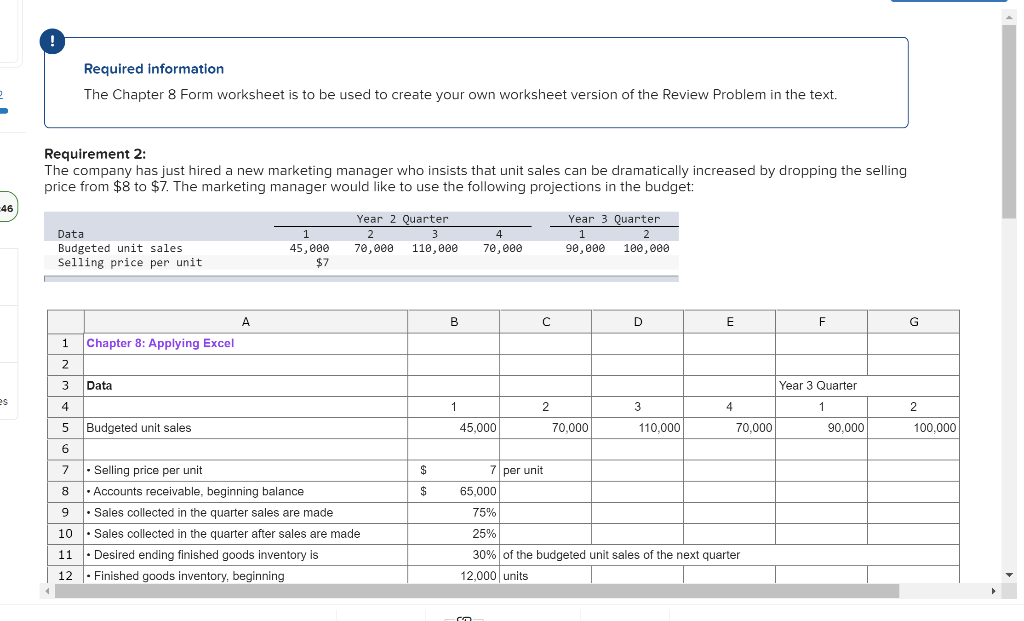The width and height of the screenshot is (1024, 621).
Task: Click the 46 points badge on the left edge
Action: coord(7,206)
